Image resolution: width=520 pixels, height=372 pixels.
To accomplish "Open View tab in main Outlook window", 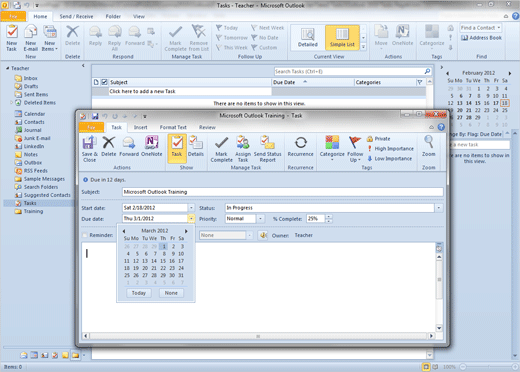I will [x=139, y=16].
